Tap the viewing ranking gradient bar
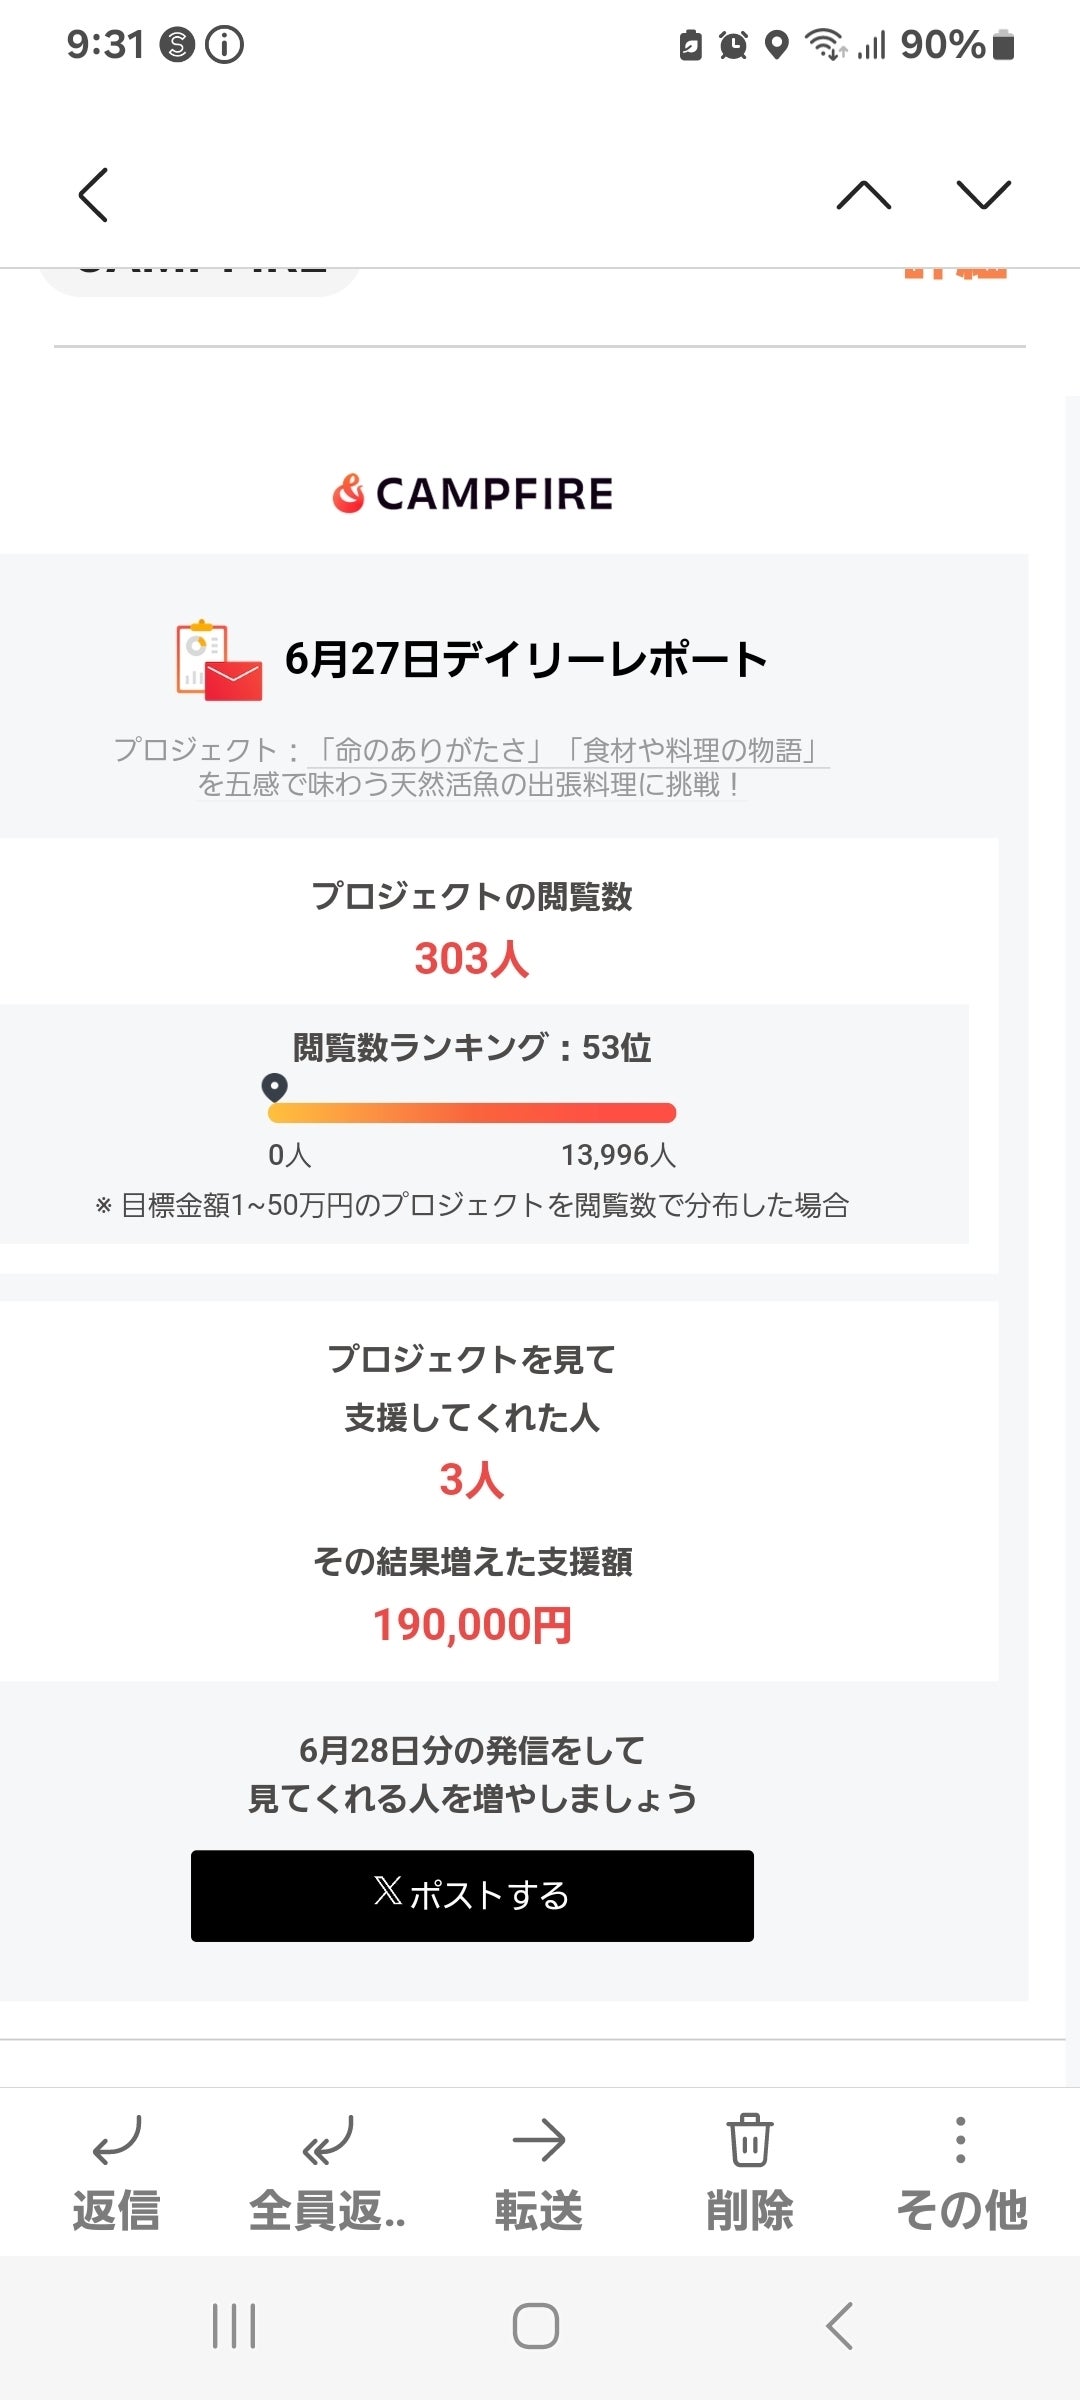The width and height of the screenshot is (1080, 2400). click(472, 1113)
